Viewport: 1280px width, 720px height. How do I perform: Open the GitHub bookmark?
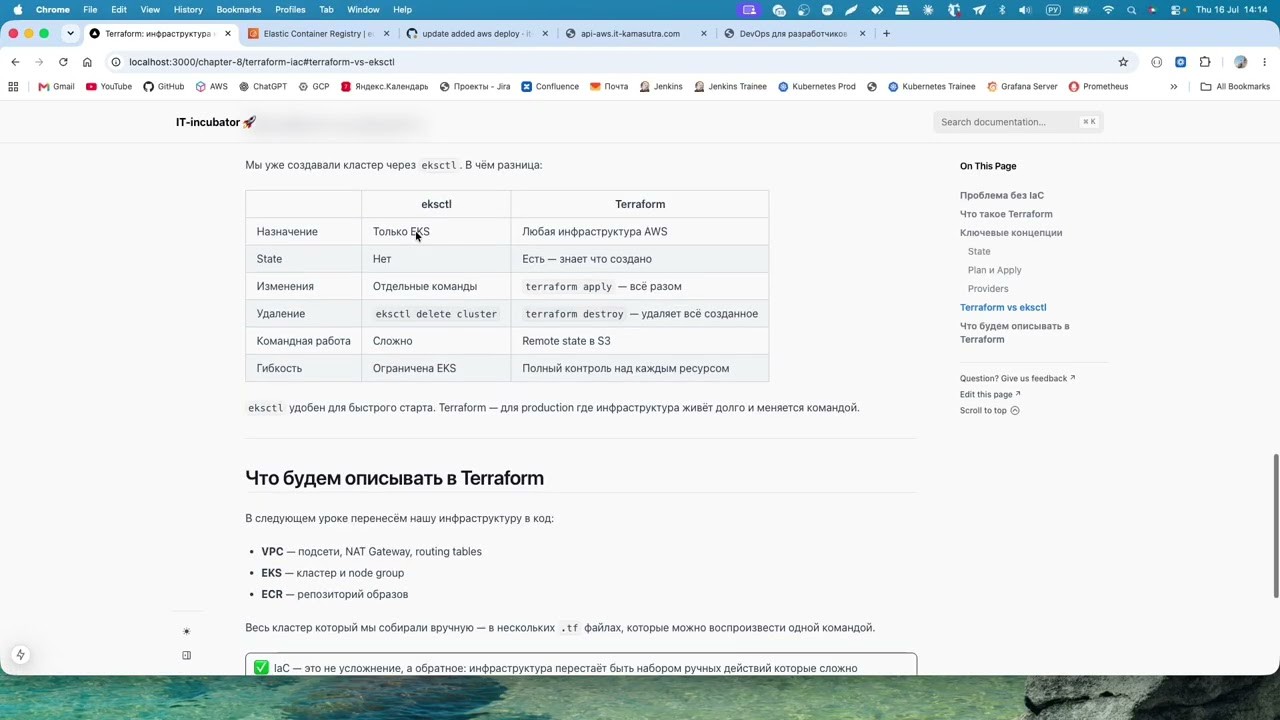point(164,87)
